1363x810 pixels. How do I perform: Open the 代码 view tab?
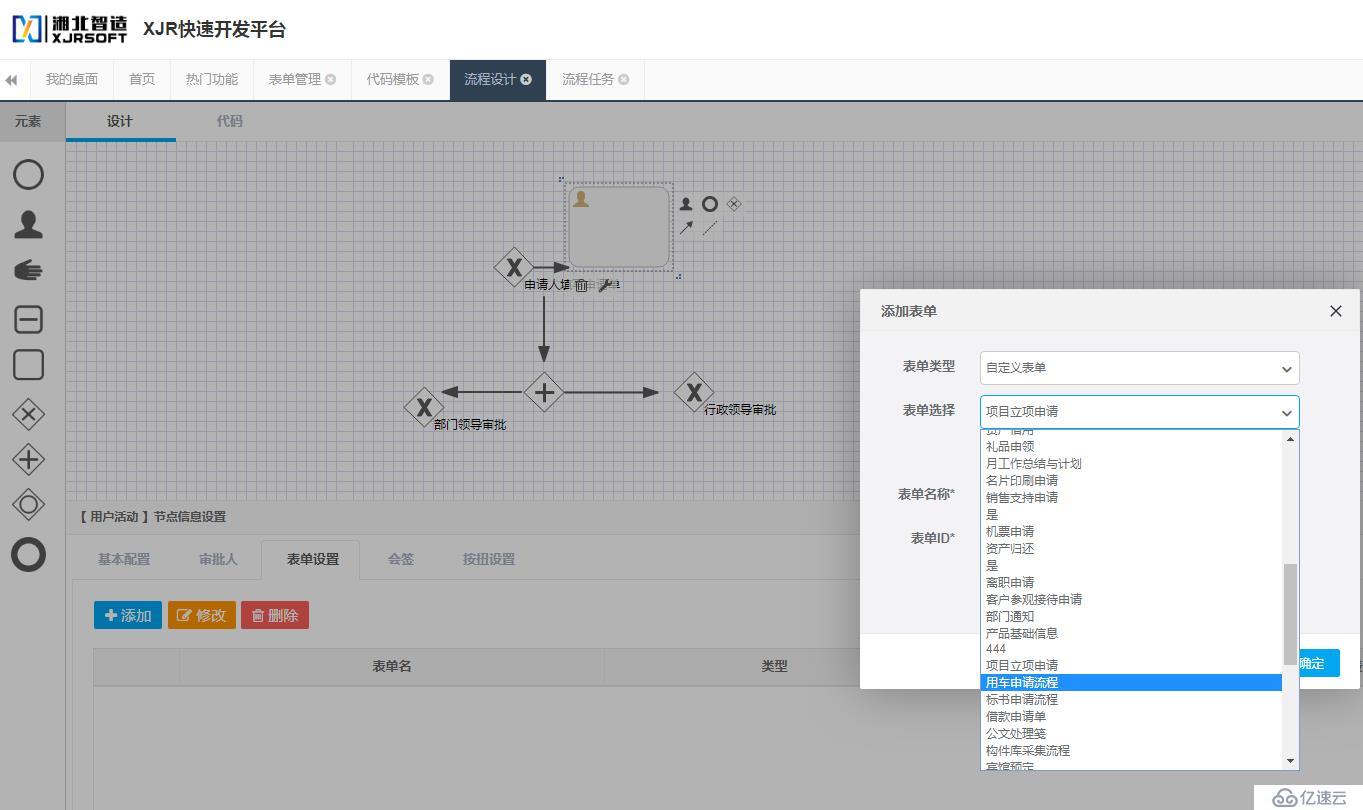(x=230, y=122)
